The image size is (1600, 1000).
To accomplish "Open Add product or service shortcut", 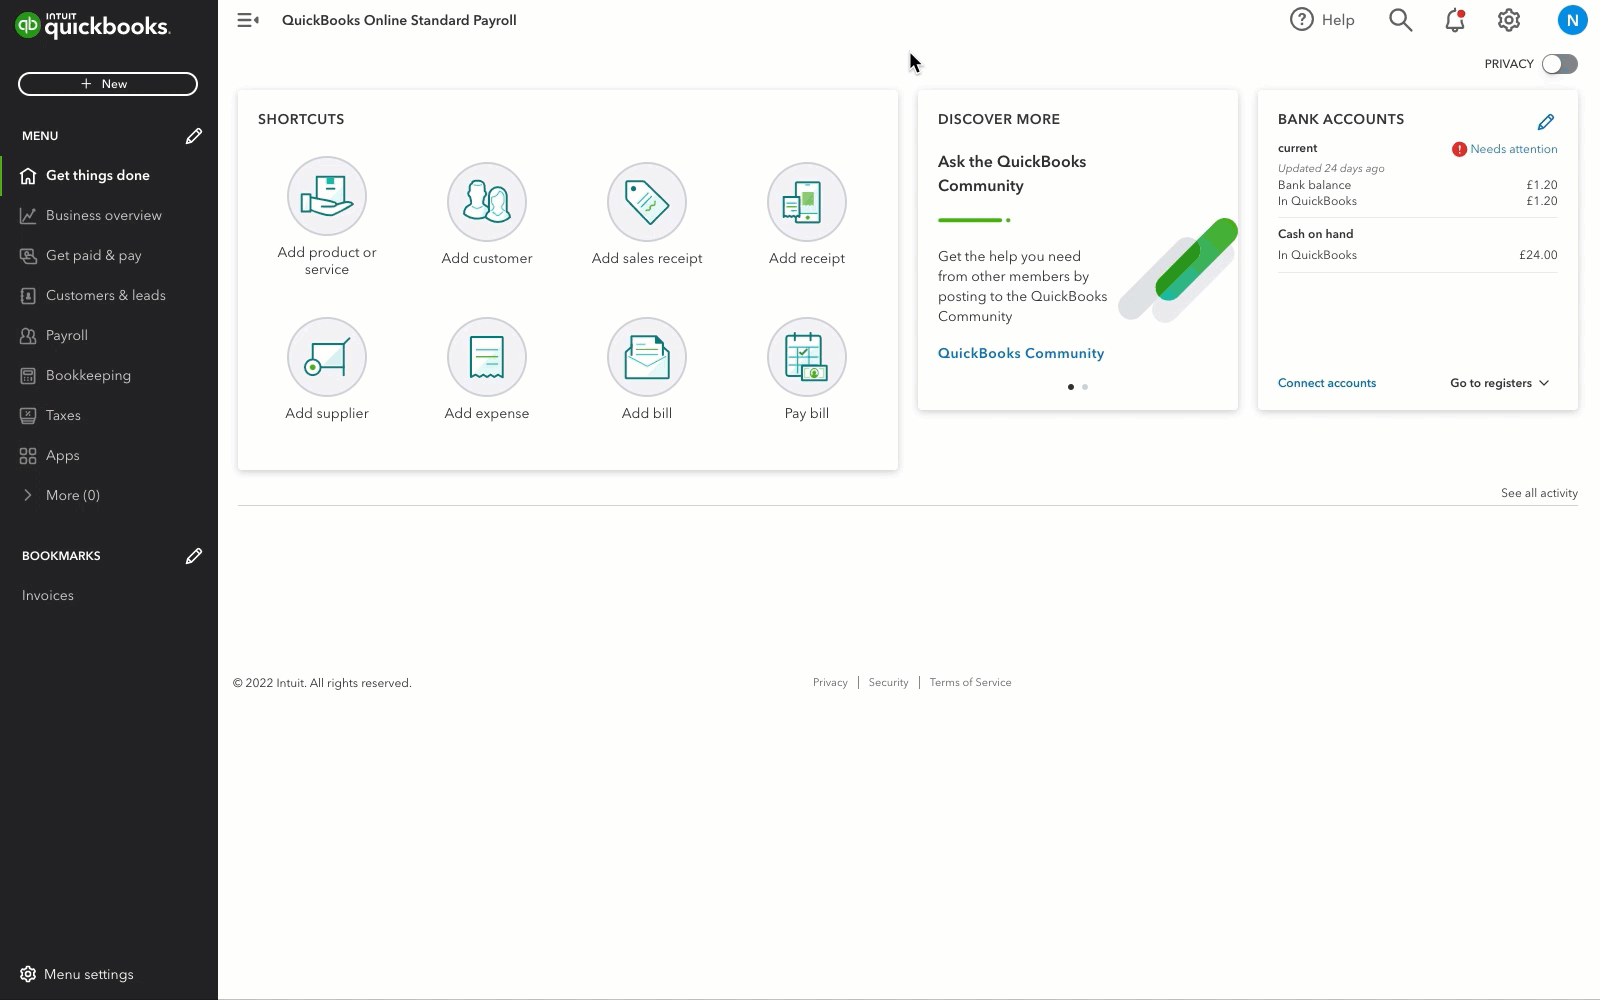I will (327, 216).
